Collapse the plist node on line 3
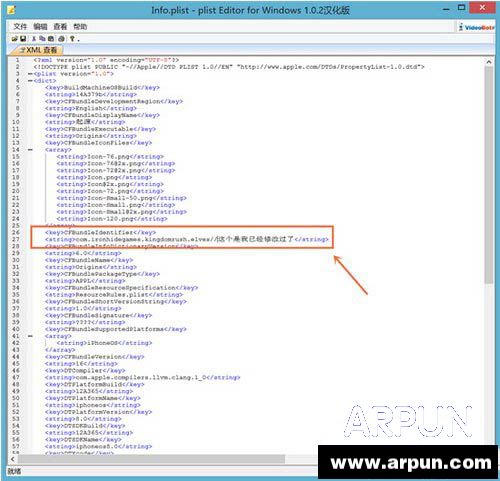This screenshot has width=500, height=481. (x=30, y=74)
